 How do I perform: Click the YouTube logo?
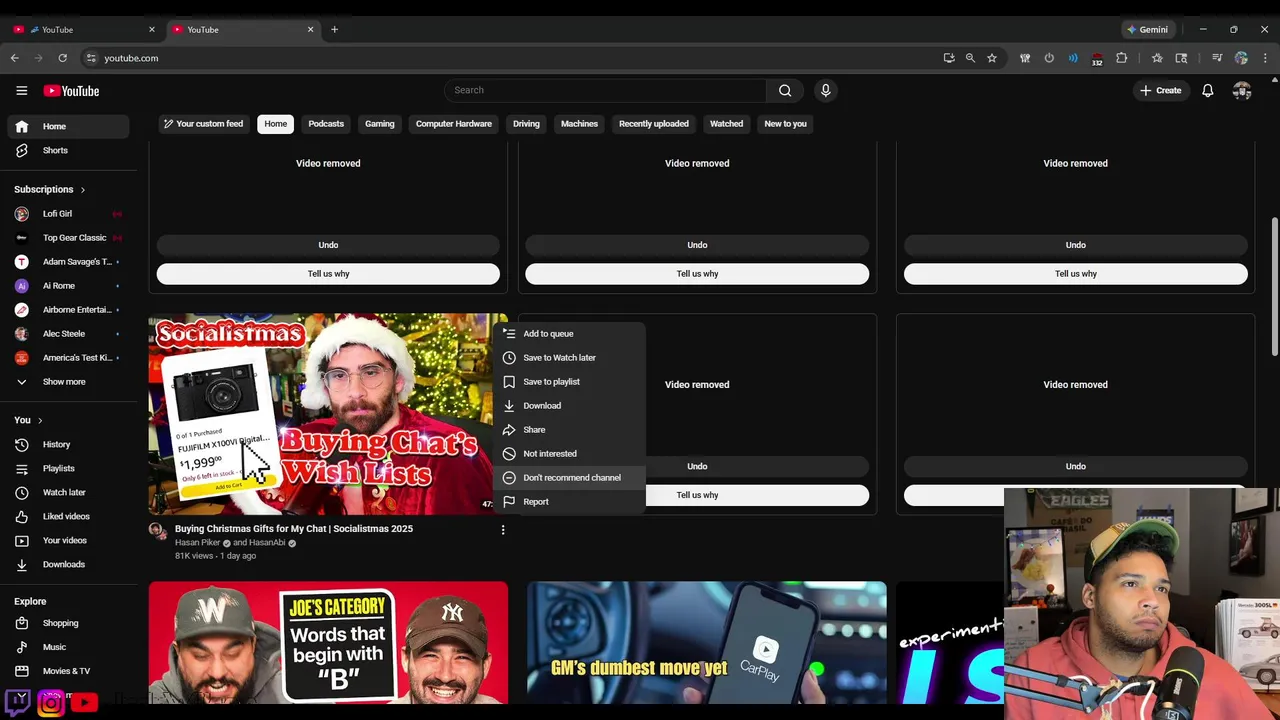tap(71, 91)
